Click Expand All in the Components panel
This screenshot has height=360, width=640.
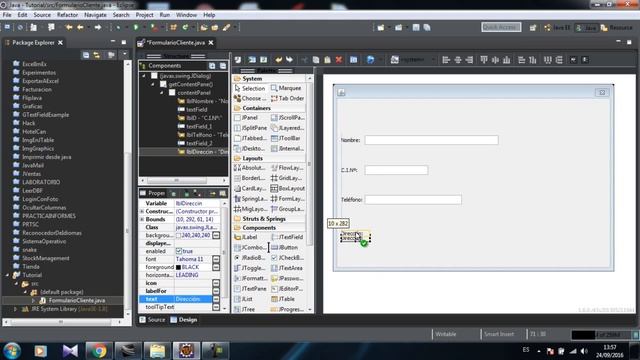212,66
